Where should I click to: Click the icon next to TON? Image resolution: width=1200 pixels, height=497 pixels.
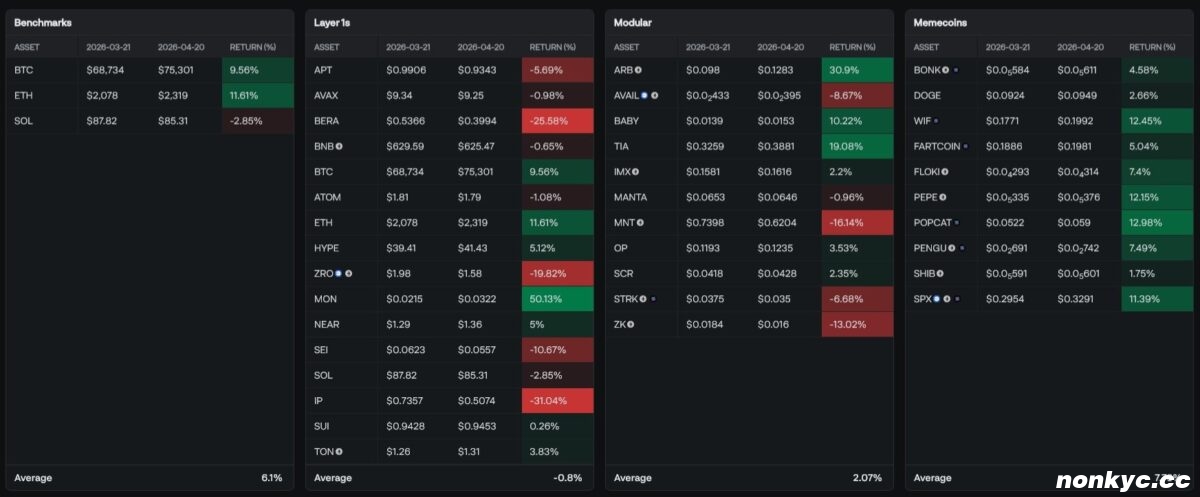(339, 452)
